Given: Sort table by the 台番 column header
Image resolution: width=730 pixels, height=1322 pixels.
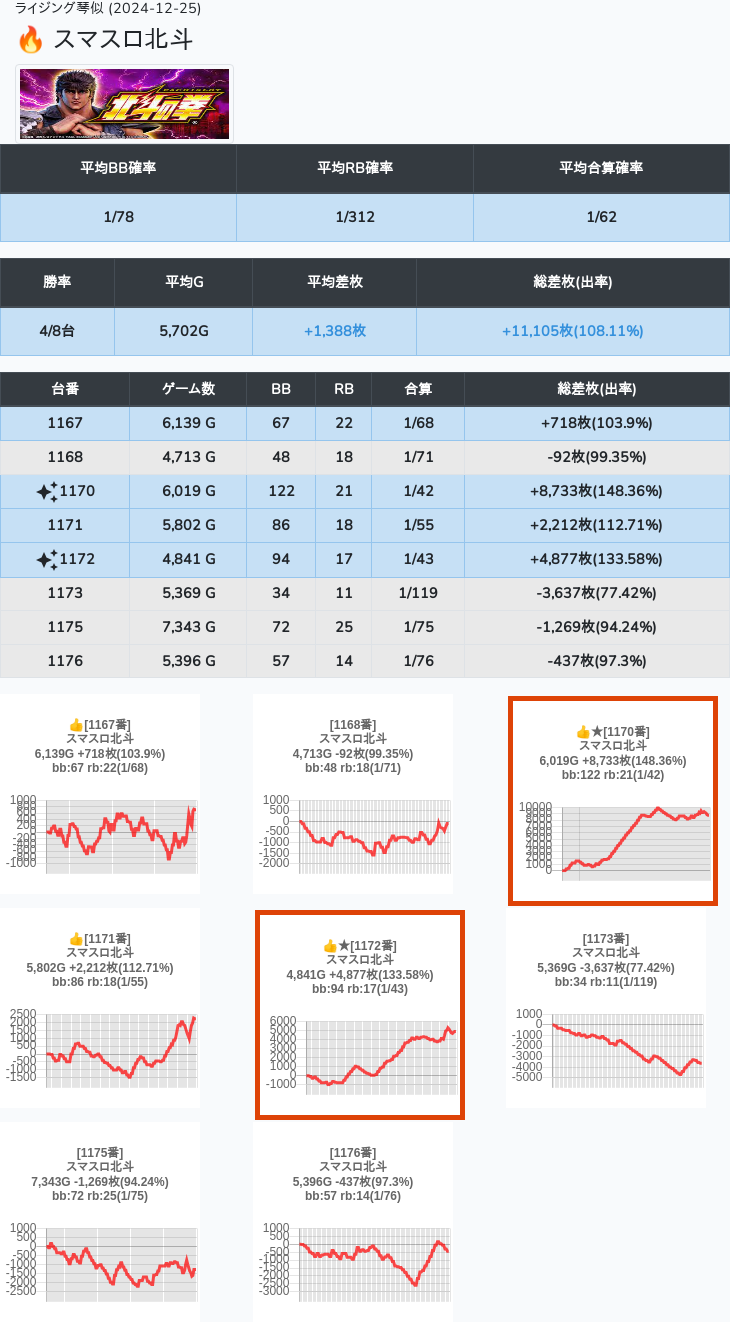Looking at the screenshot, I should point(65,389).
